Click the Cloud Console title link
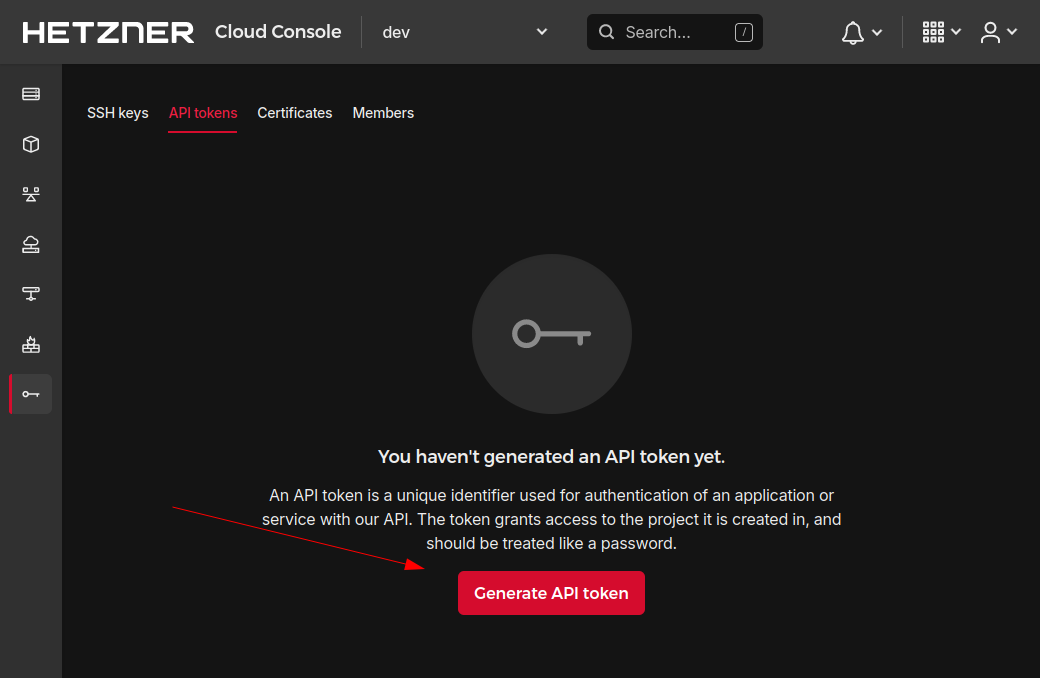Screen dimensions: 1040x678 (278, 32)
